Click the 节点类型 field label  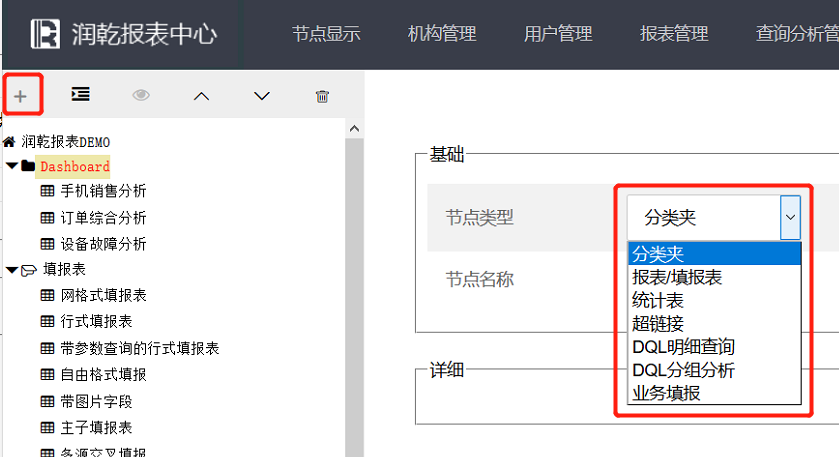(x=480, y=217)
